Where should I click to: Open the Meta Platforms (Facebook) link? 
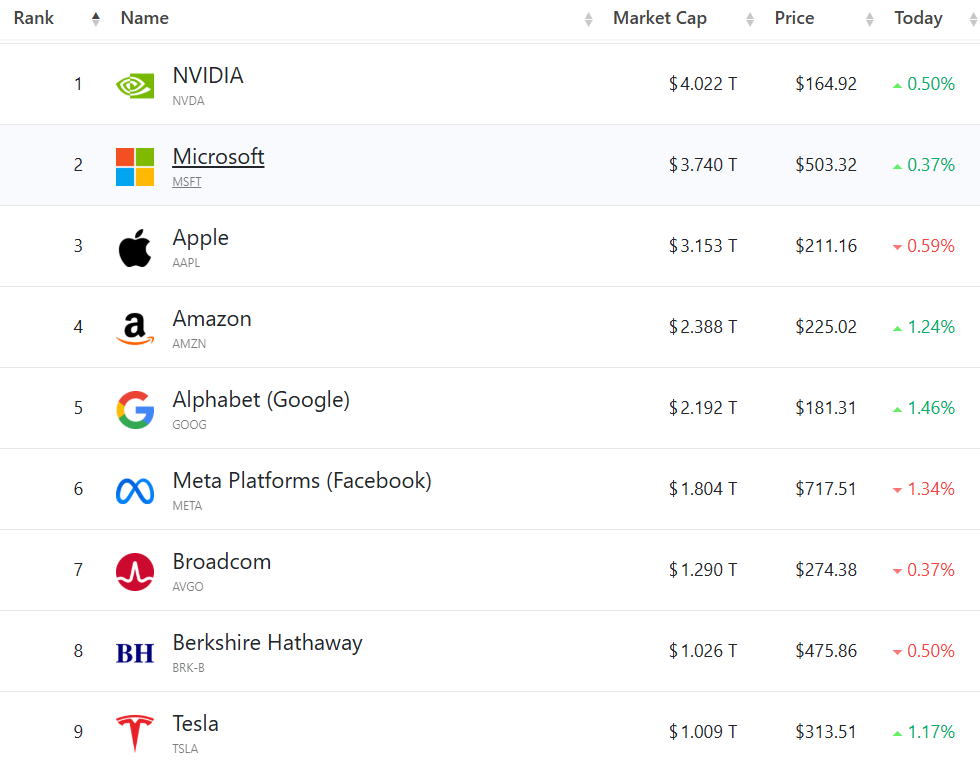[x=302, y=481]
